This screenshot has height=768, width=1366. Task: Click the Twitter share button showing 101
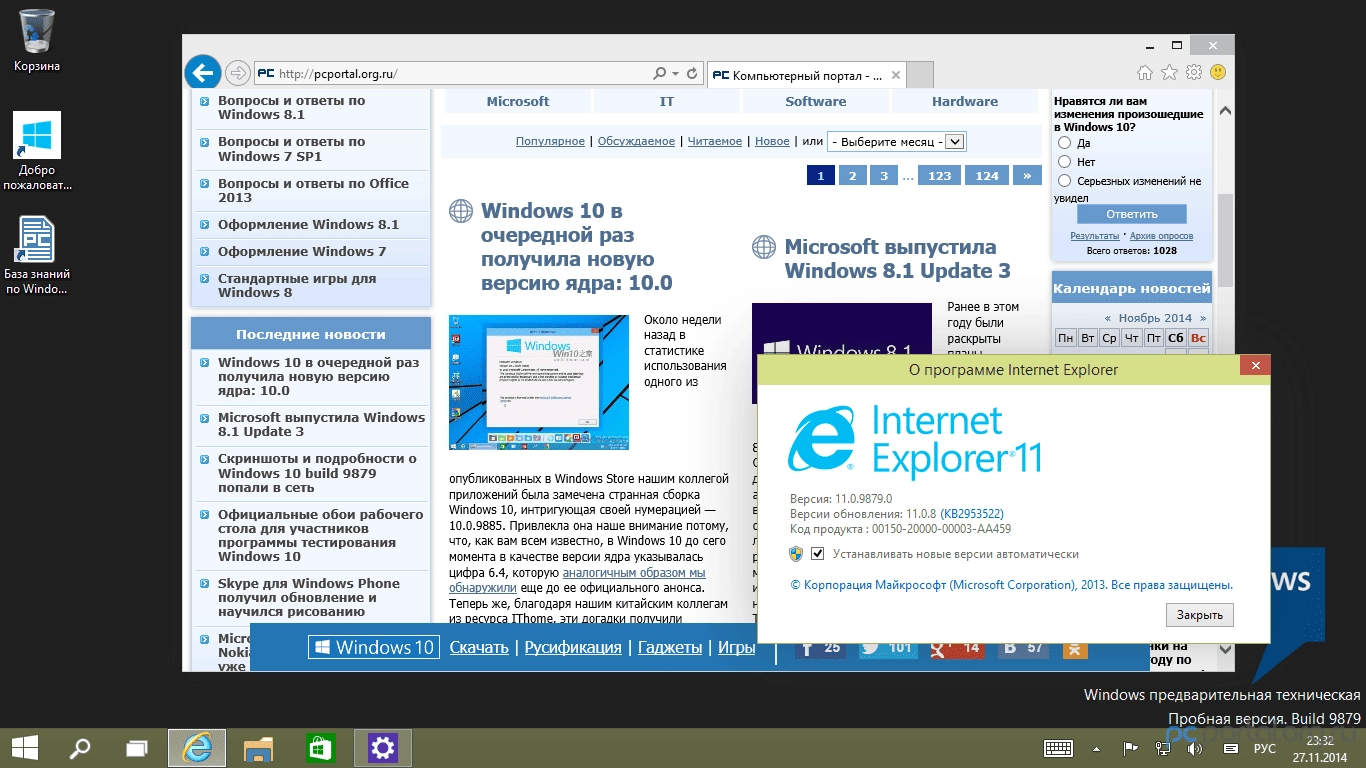click(886, 648)
